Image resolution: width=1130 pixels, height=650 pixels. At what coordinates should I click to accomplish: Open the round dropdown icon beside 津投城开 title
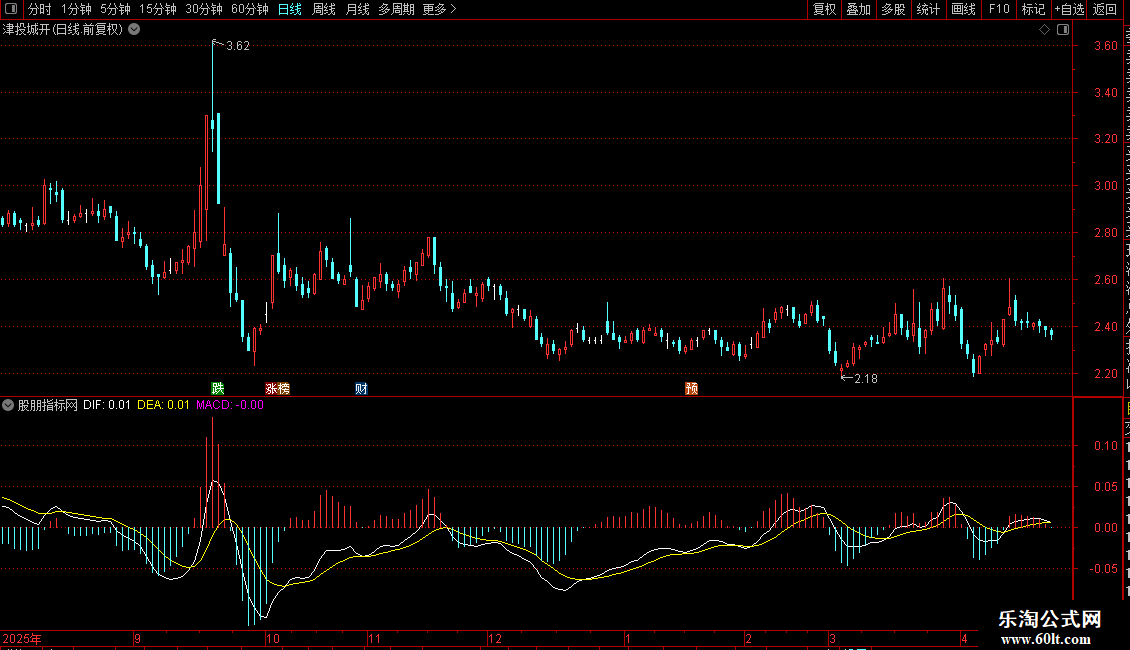(134, 30)
